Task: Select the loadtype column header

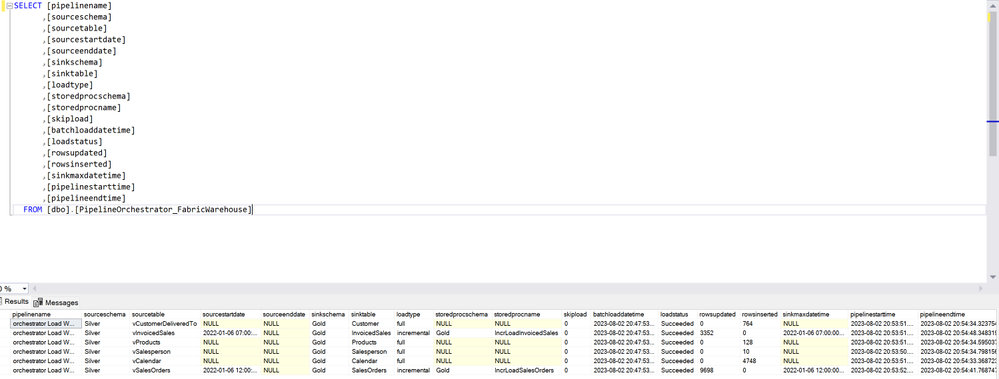Action: point(414,315)
